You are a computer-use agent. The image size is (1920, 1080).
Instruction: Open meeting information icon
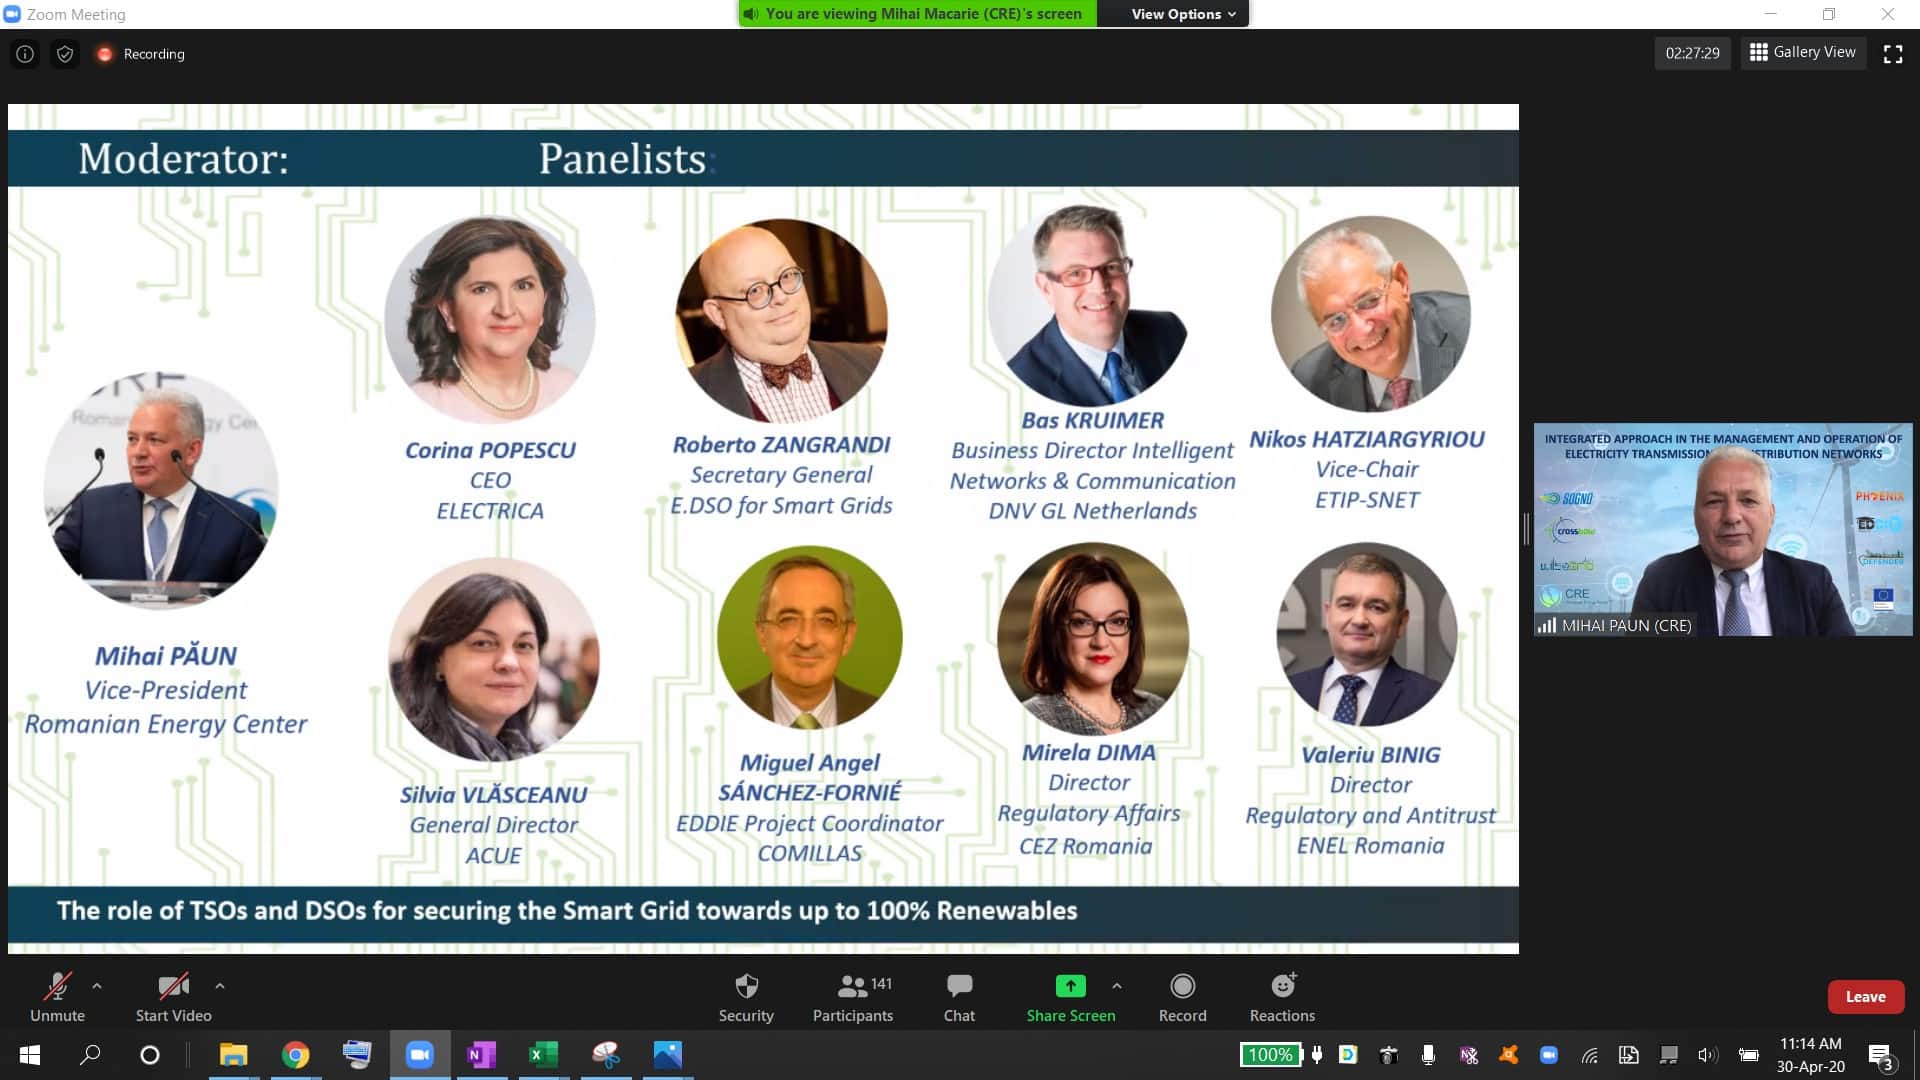point(25,54)
